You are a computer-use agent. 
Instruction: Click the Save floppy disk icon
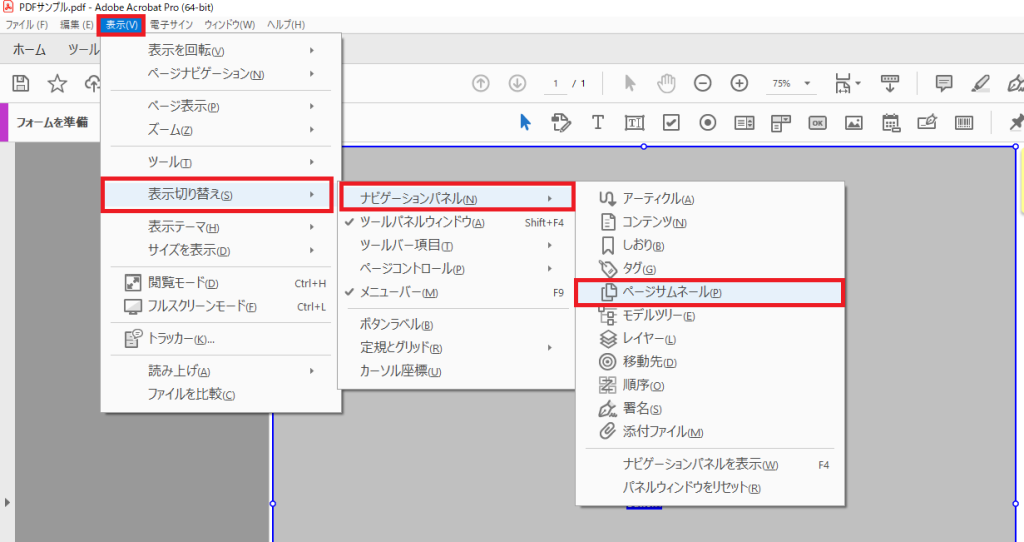pyautogui.click(x=22, y=83)
